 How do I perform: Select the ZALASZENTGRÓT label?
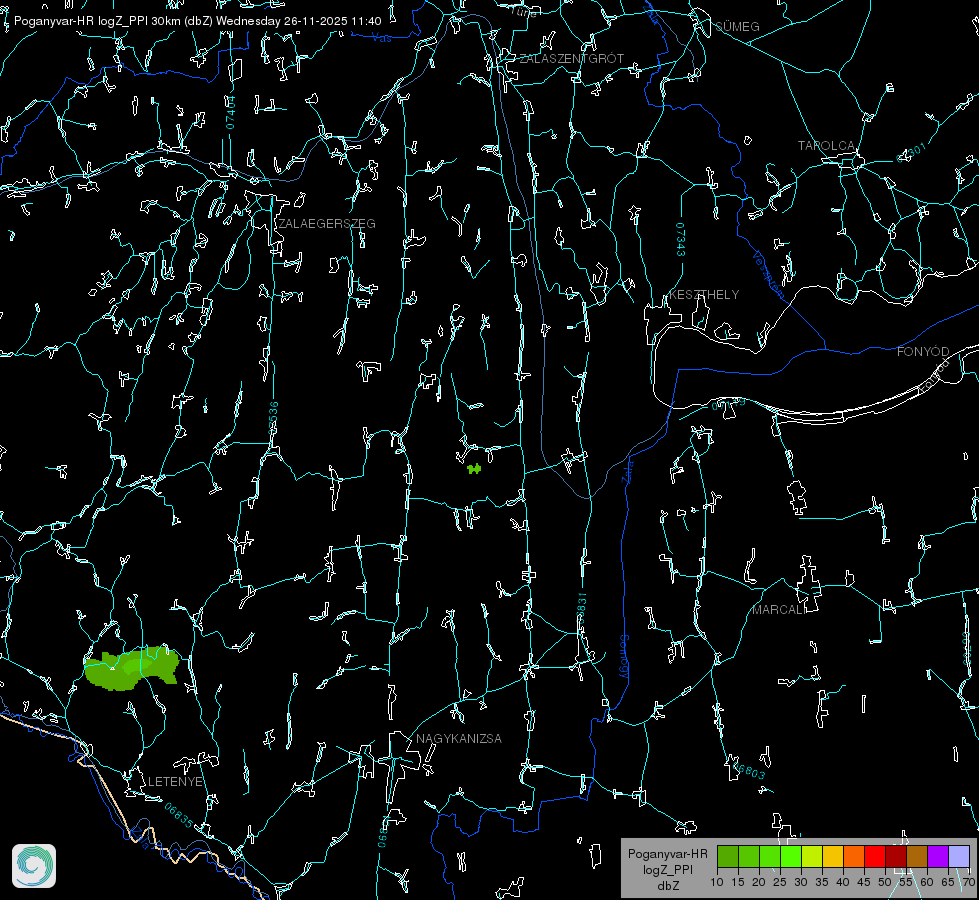(x=571, y=59)
